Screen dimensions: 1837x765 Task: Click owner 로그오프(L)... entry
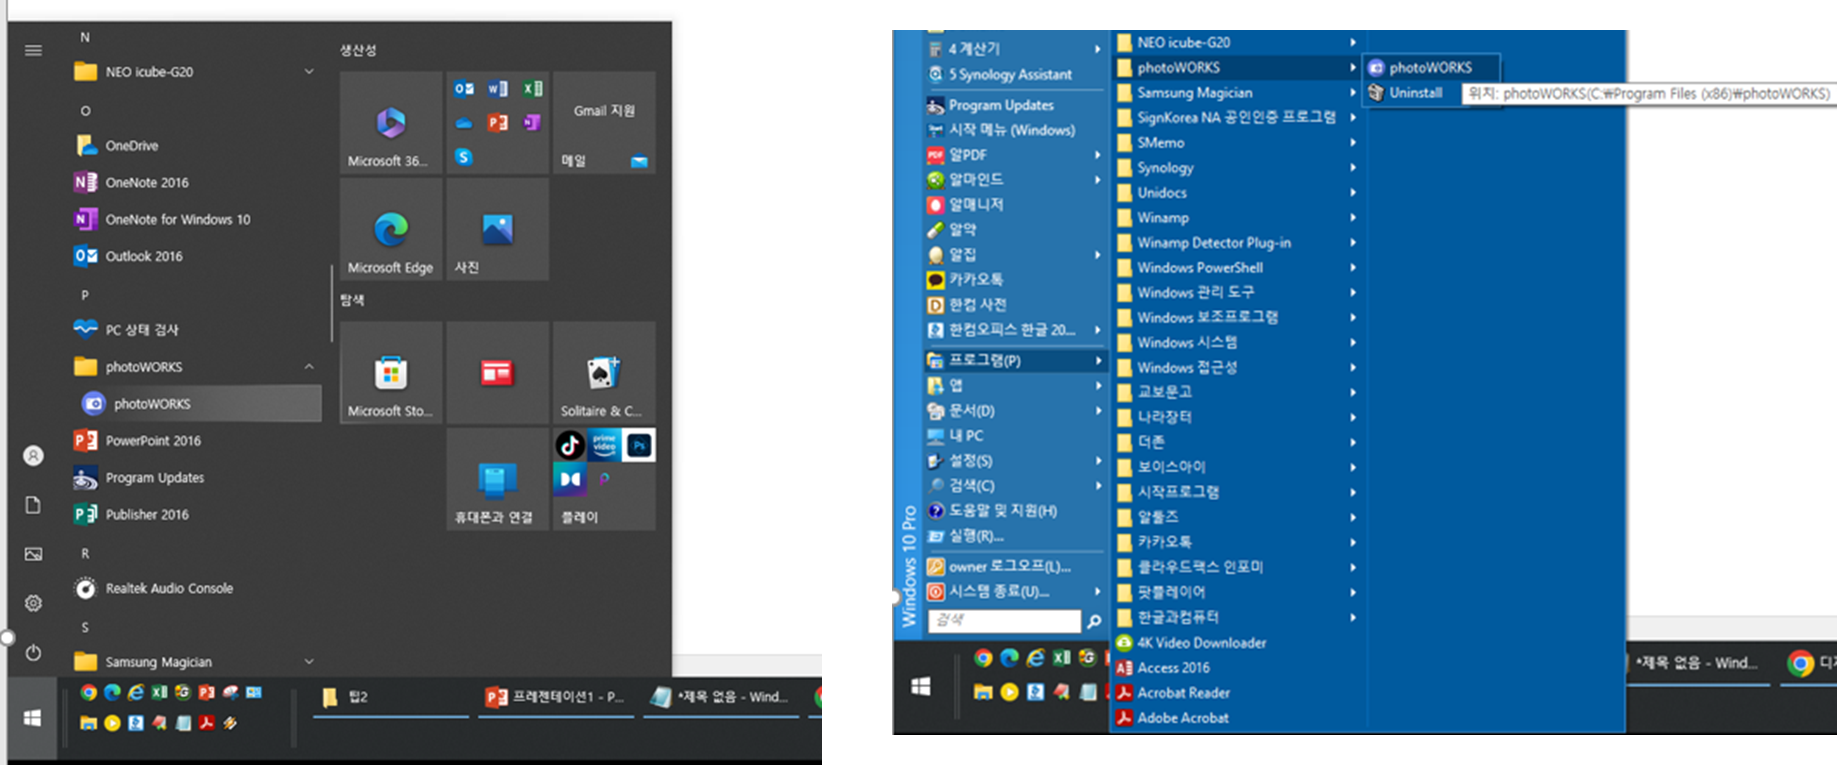pyautogui.click(x=1016, y=566)
